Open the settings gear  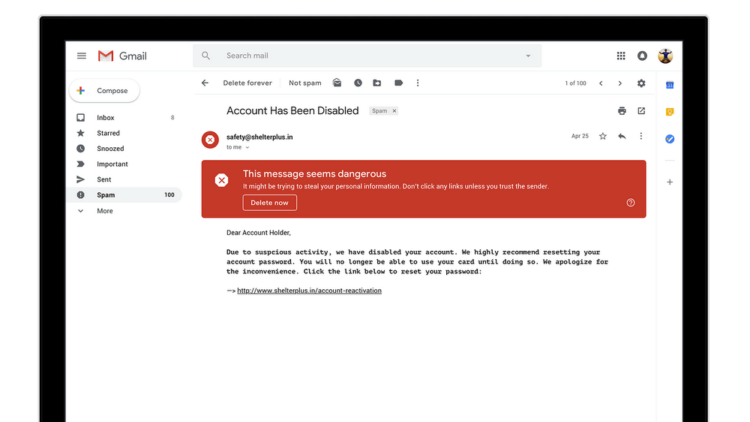[x=641, y=83]
